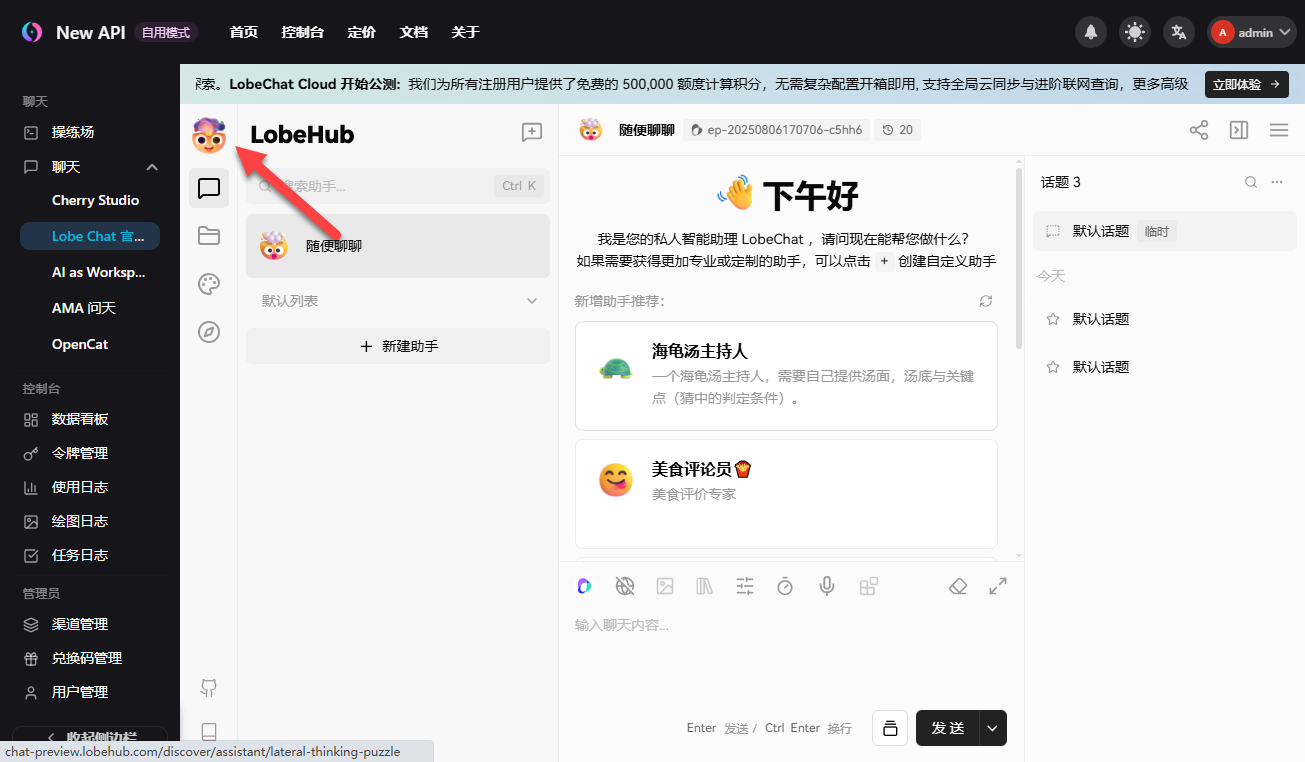Star the first 默认话题 topic

(x=1051, y=318)
